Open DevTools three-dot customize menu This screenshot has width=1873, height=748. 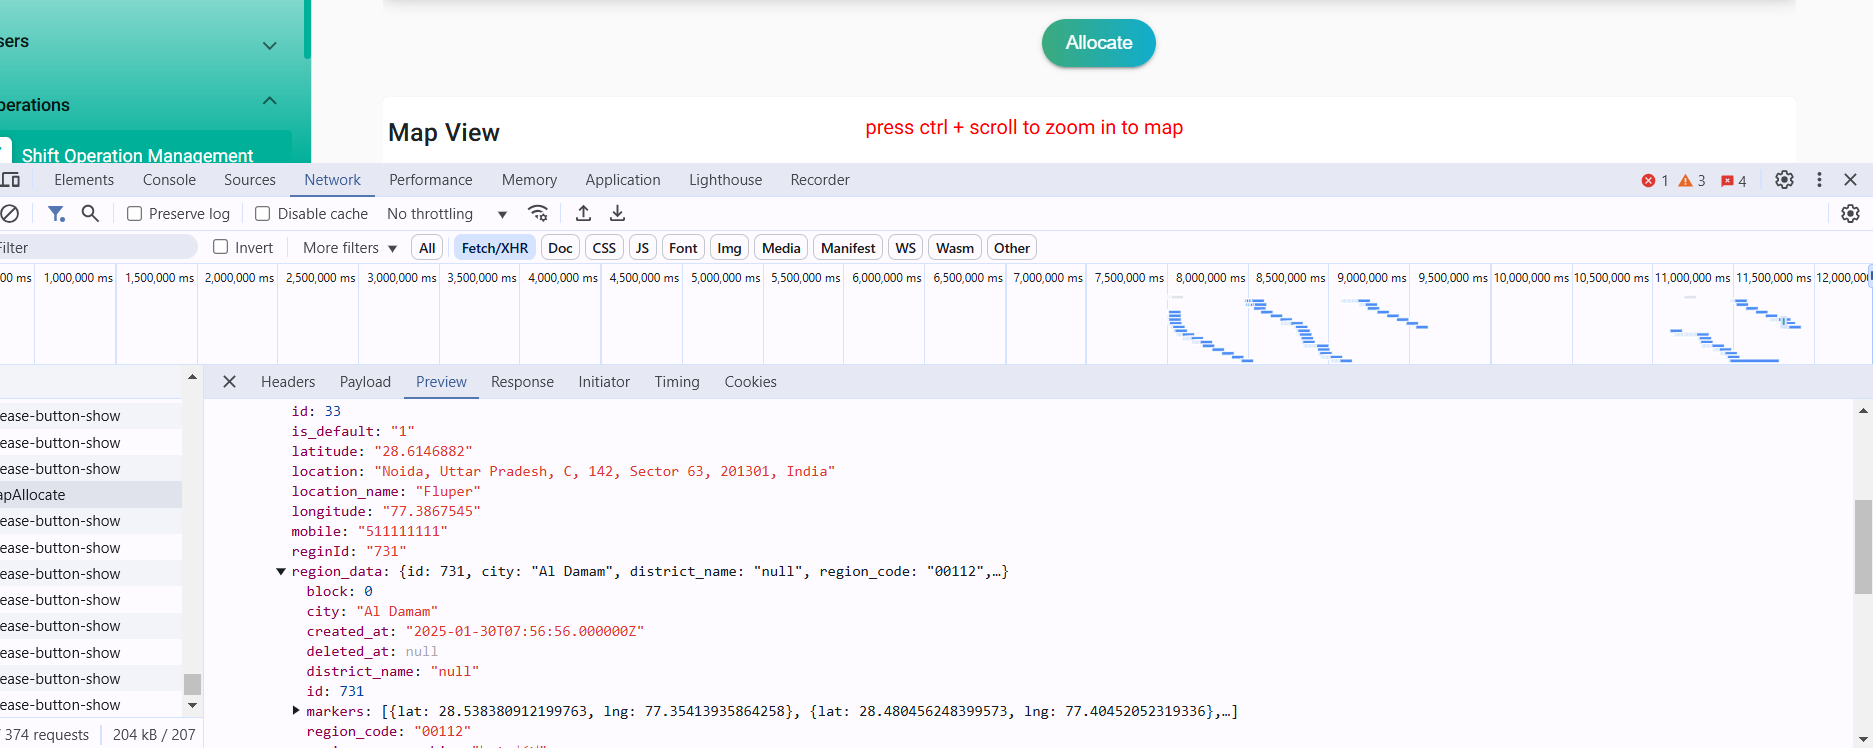coord(1819,180)
